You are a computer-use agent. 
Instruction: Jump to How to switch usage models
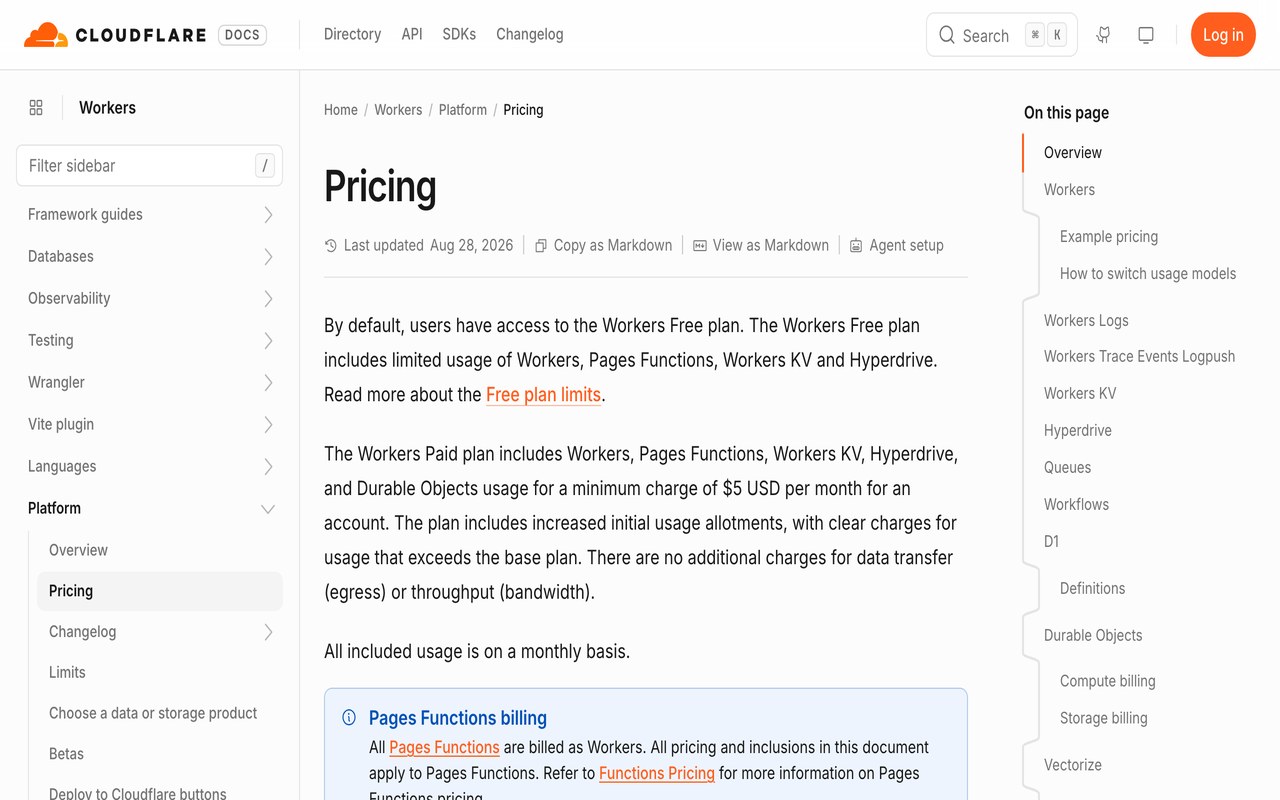[1148, 274]
